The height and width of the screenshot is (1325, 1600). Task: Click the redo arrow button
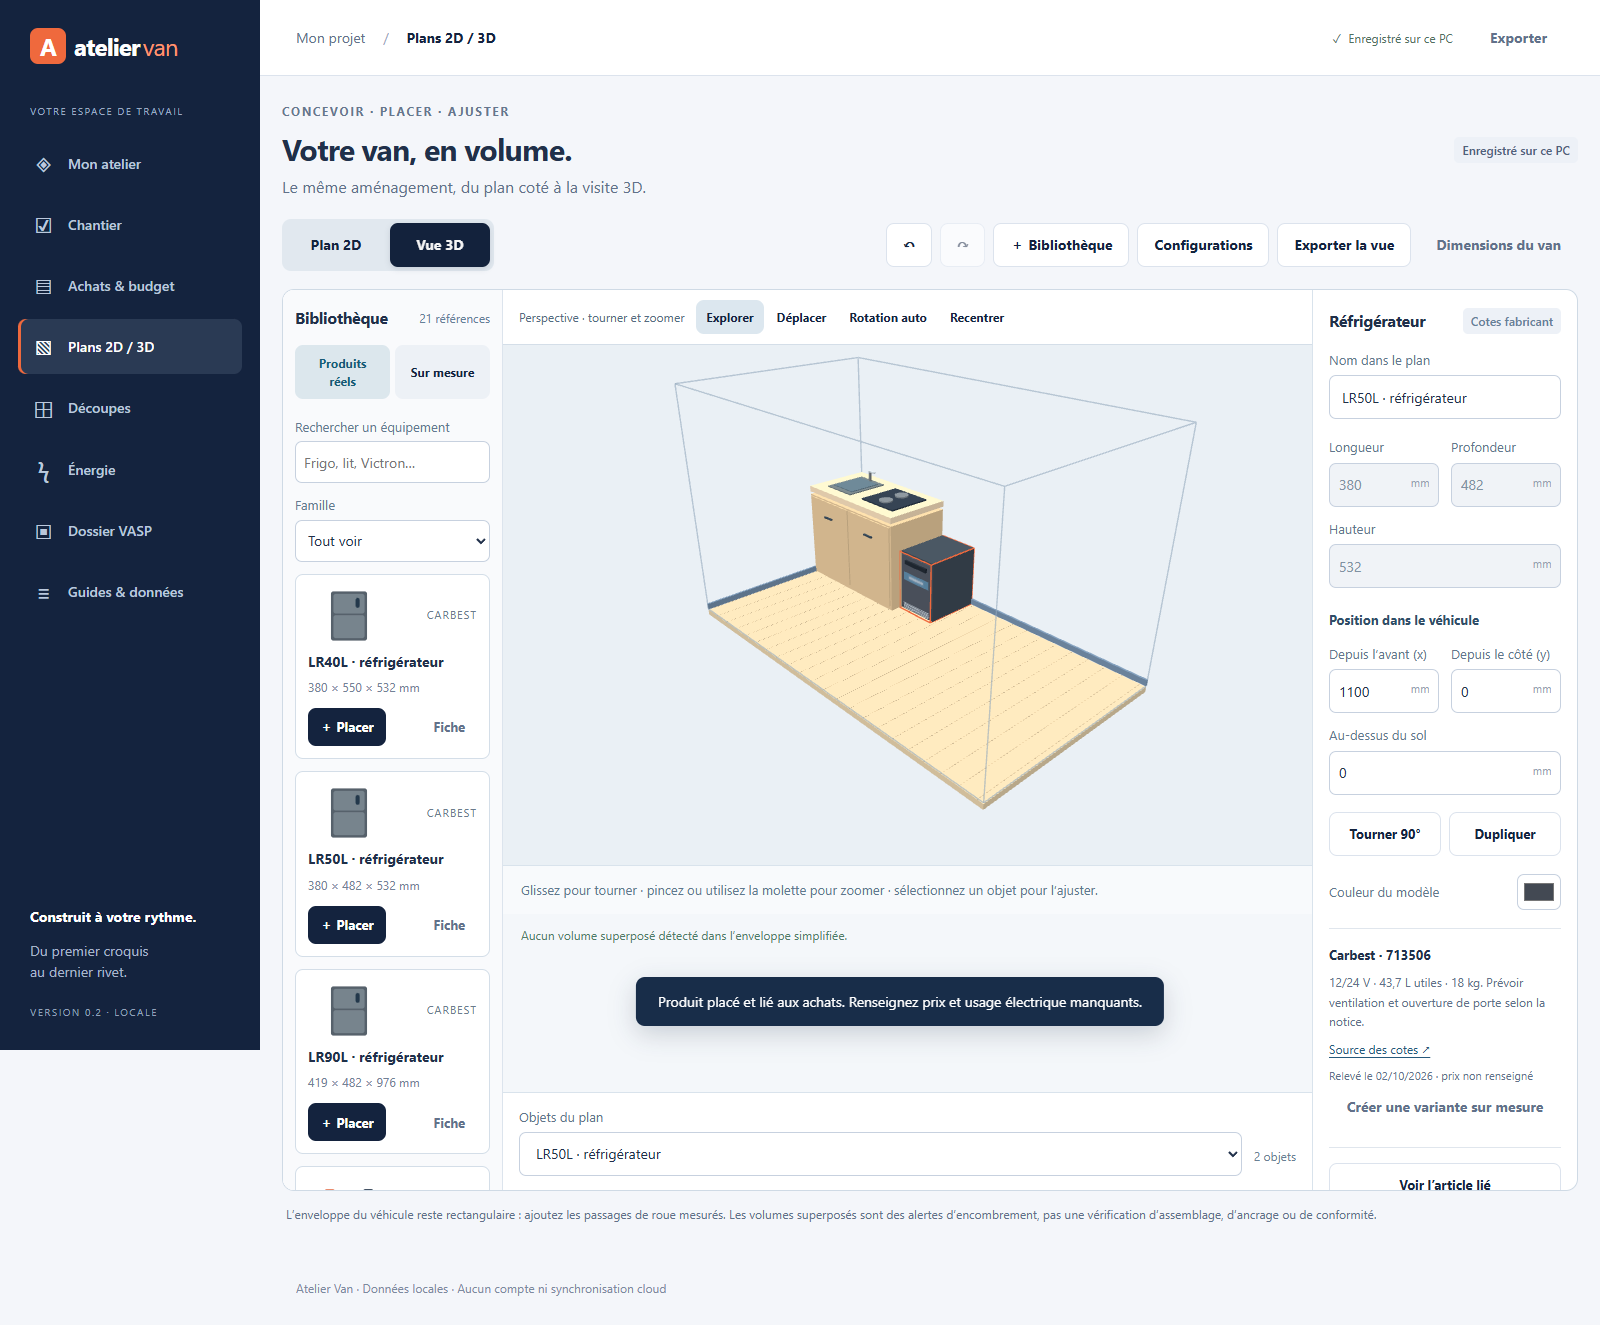point(962,245)
